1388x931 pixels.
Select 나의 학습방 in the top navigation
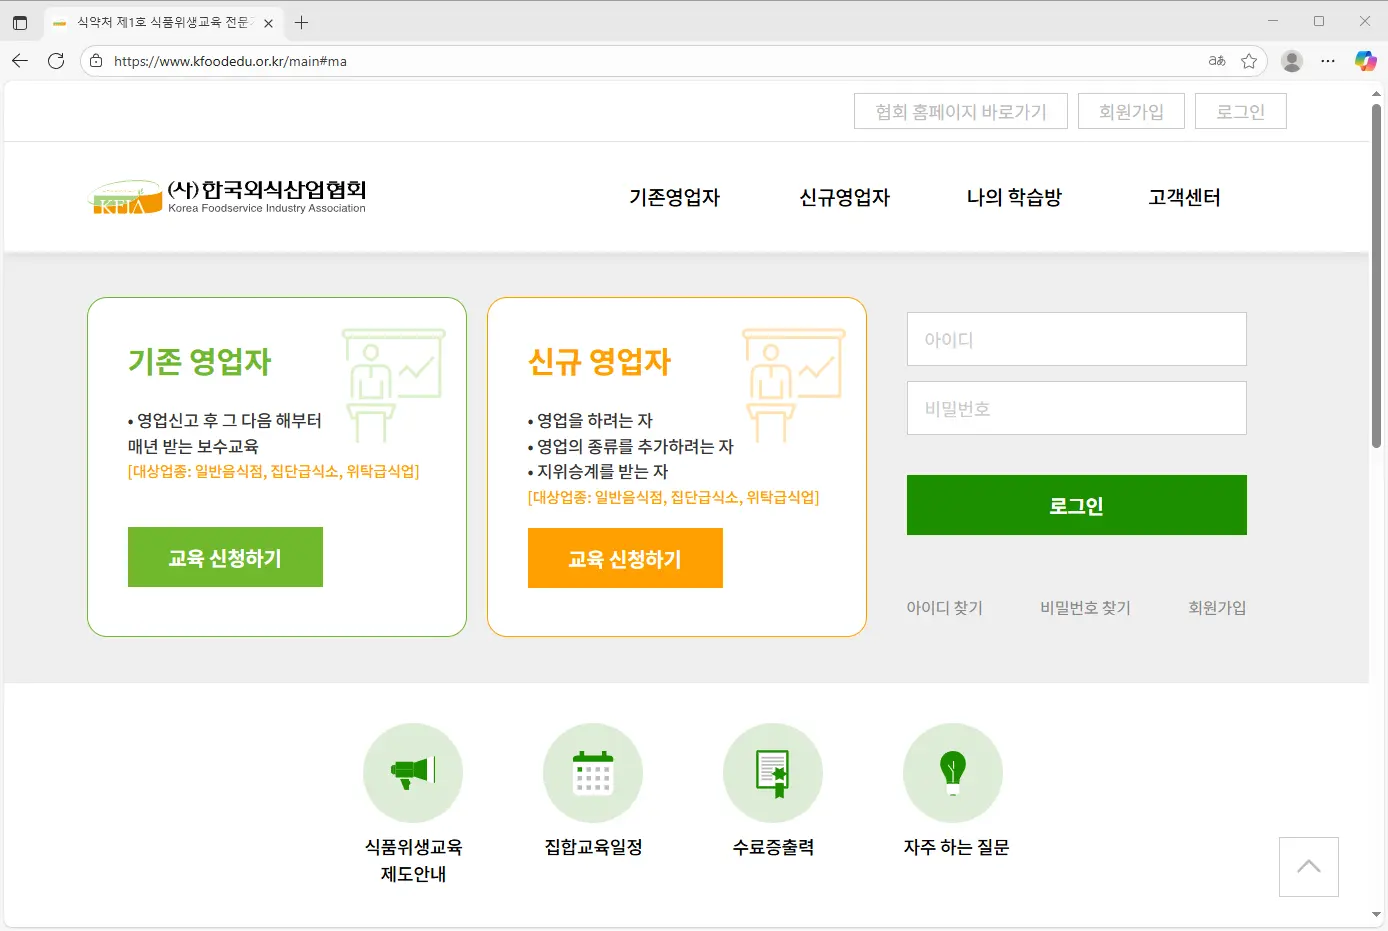1014,198
